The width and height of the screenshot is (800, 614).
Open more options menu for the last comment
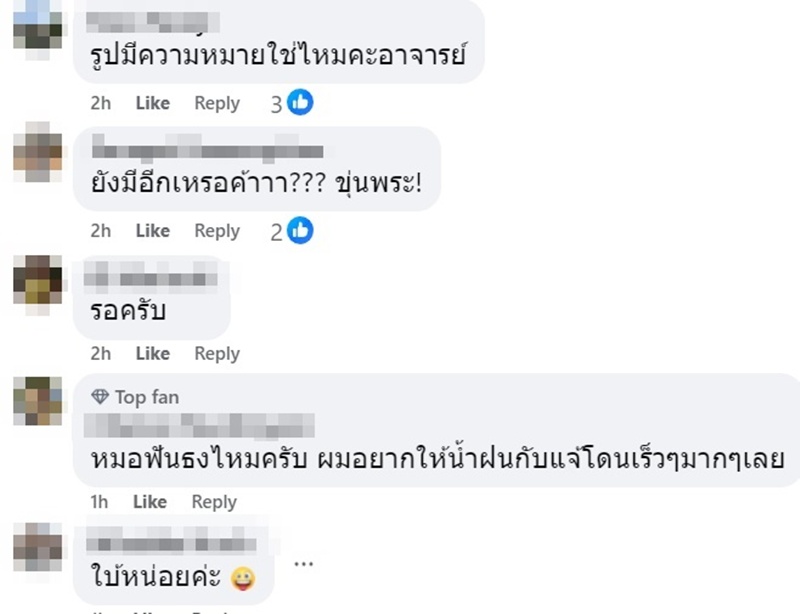[303, 563]
